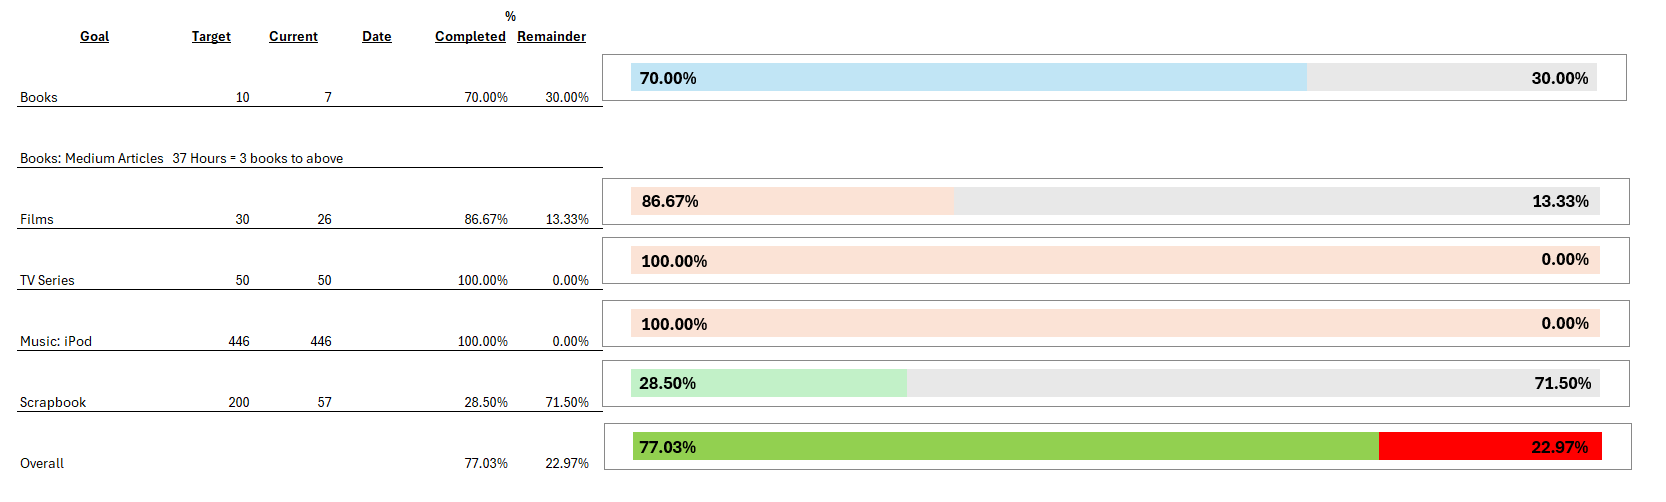Click the Current column header

click(293, 36)
